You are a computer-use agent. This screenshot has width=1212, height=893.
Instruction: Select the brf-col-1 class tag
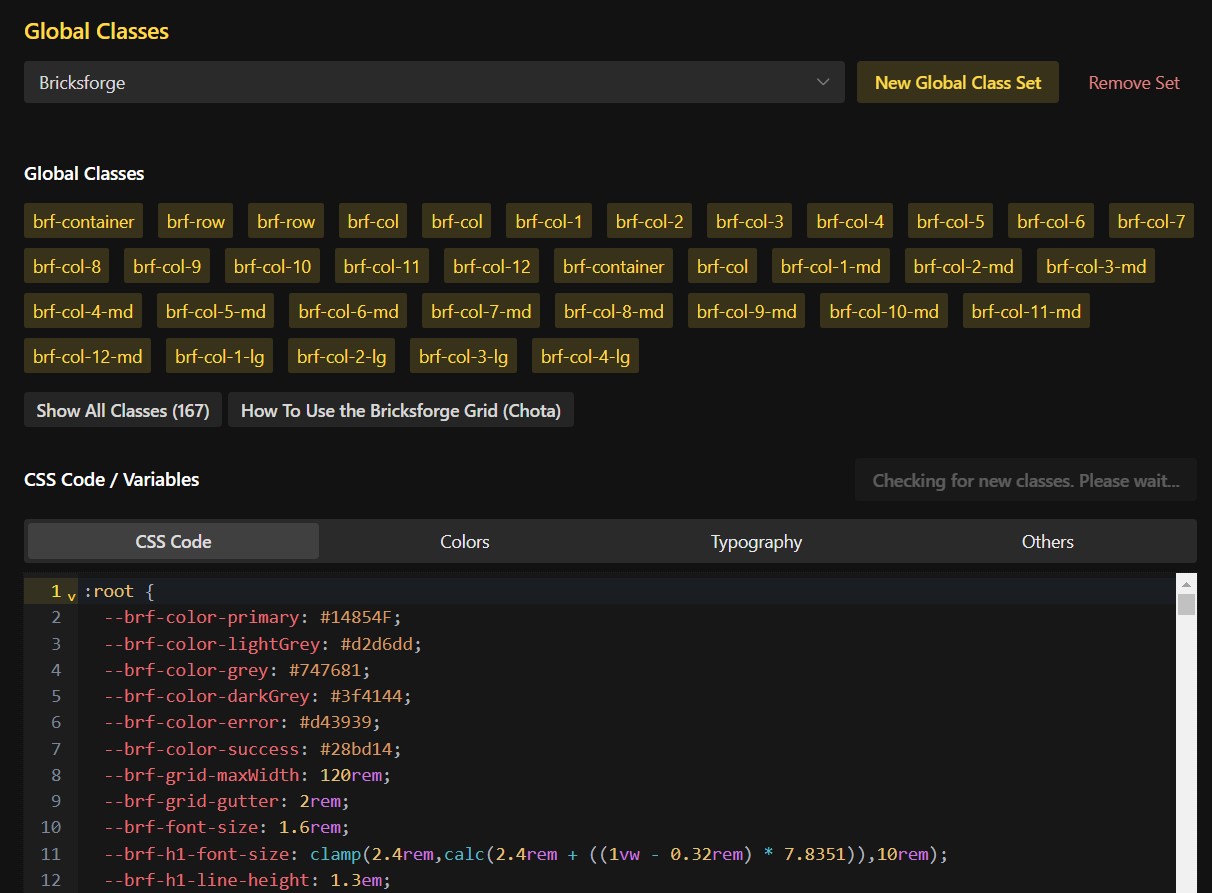549,221
